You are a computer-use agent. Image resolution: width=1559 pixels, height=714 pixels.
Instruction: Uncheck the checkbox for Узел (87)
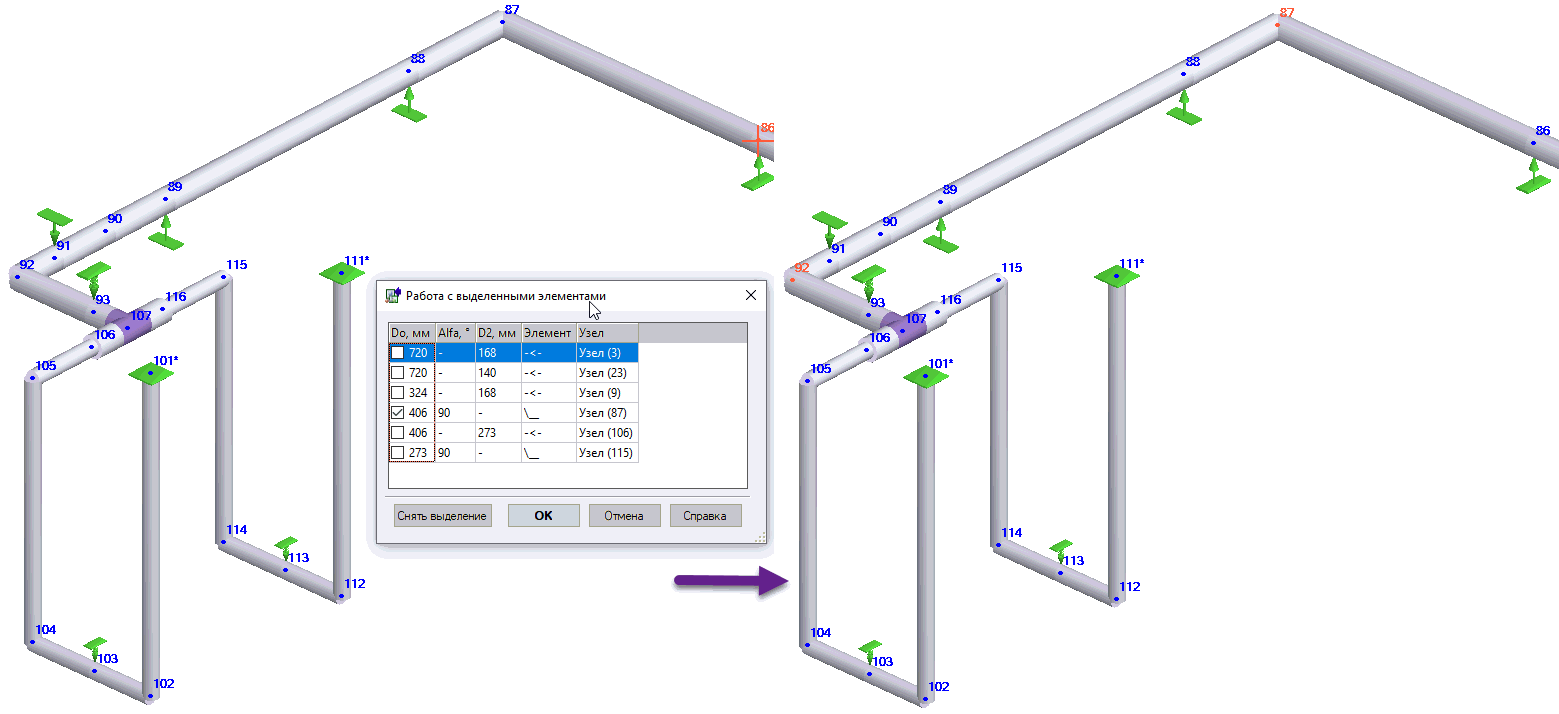pyautogui.click(x=398, y=412)
